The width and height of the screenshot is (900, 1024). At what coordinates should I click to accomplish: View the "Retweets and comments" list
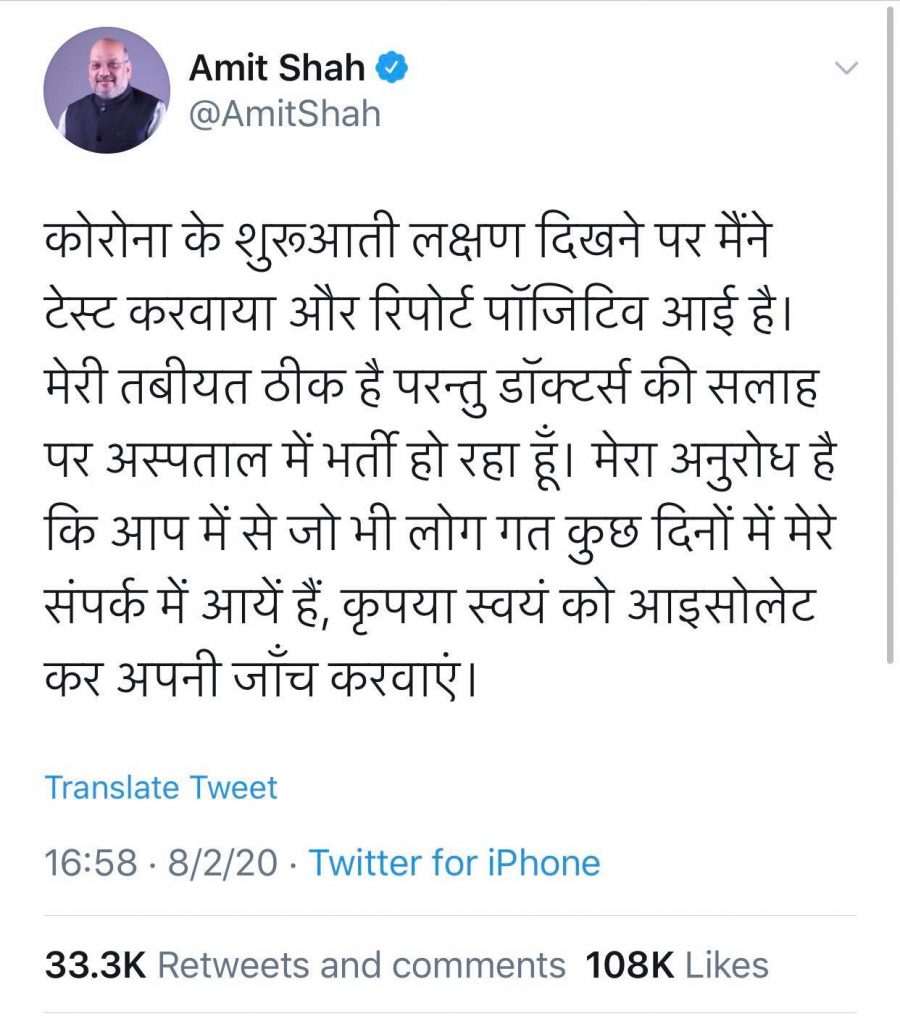[361, 965]
